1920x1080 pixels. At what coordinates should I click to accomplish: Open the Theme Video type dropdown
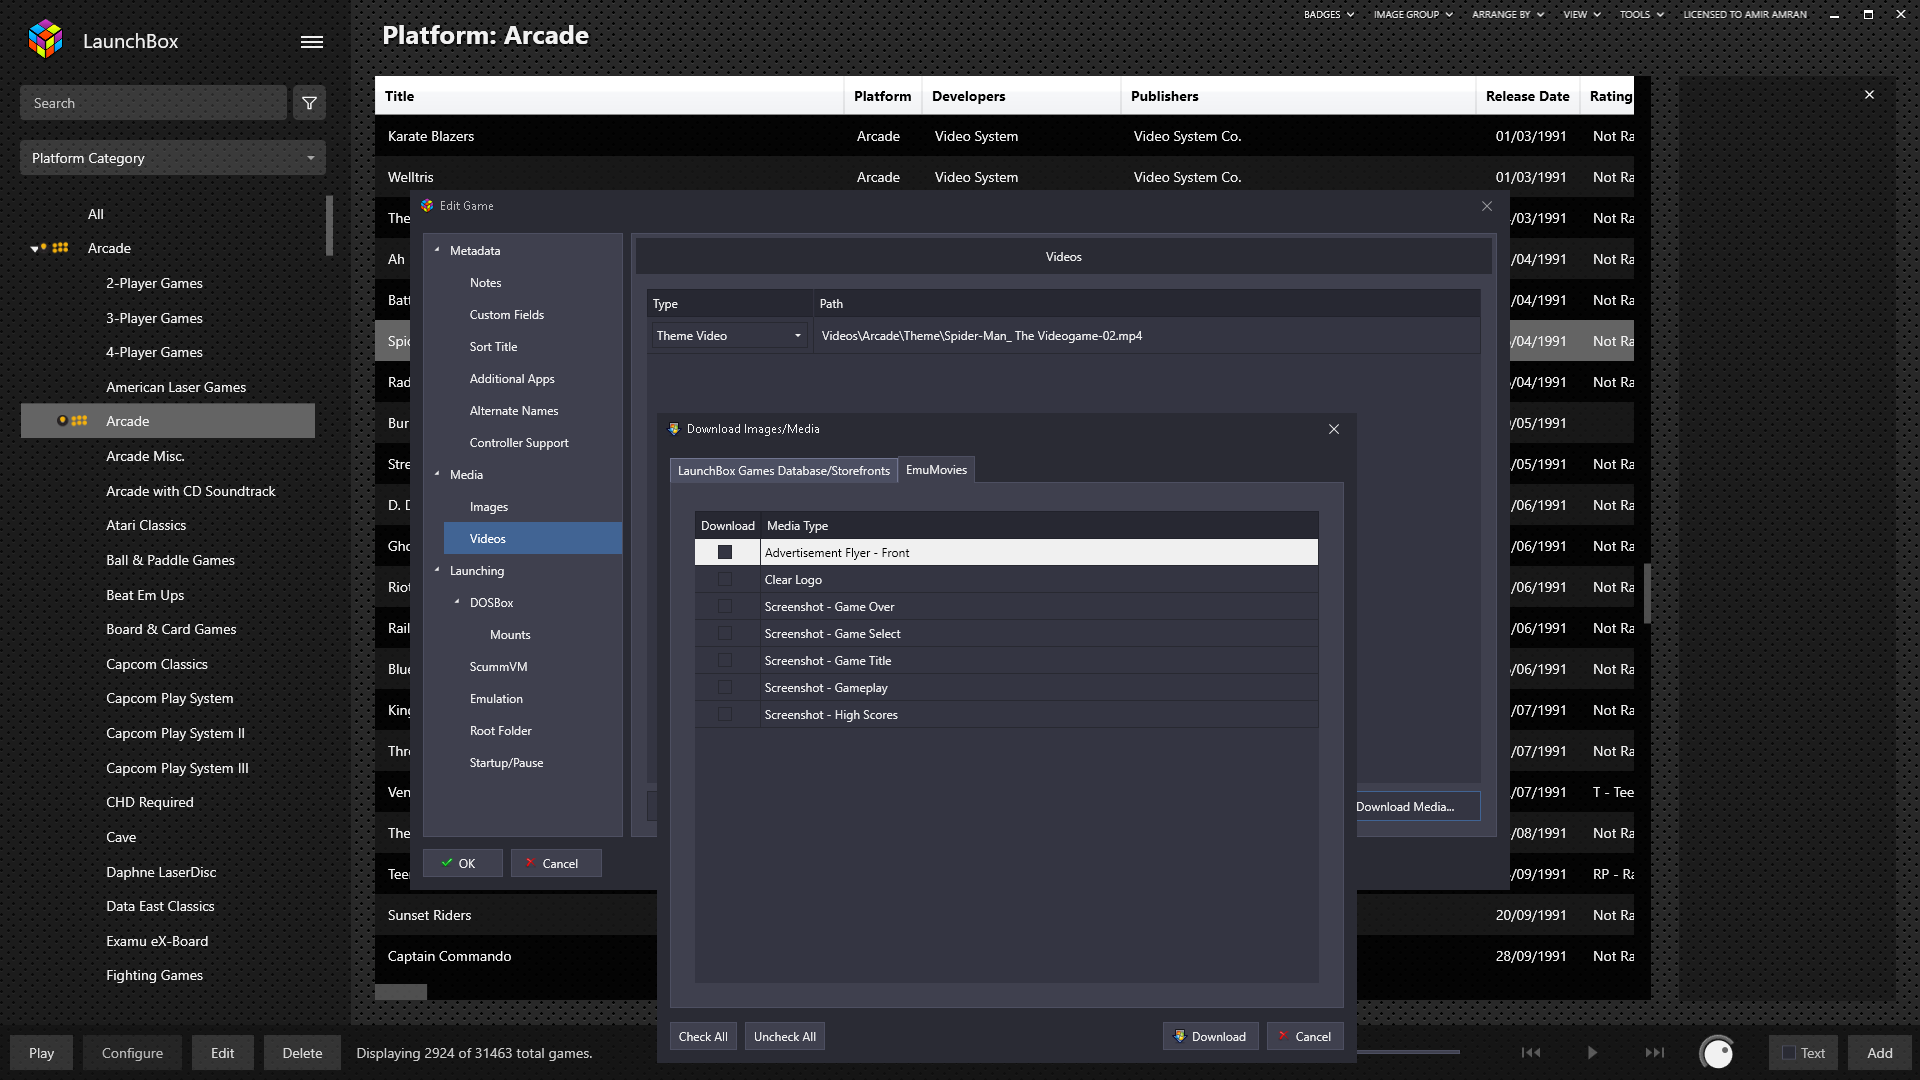[730, 336]
